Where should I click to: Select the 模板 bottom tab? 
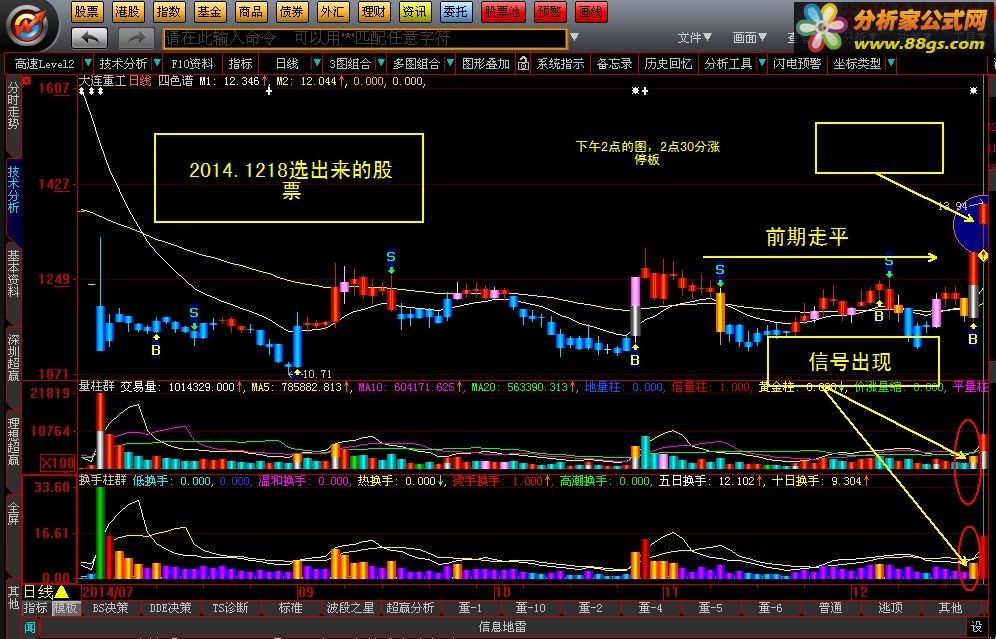[65, 608]
